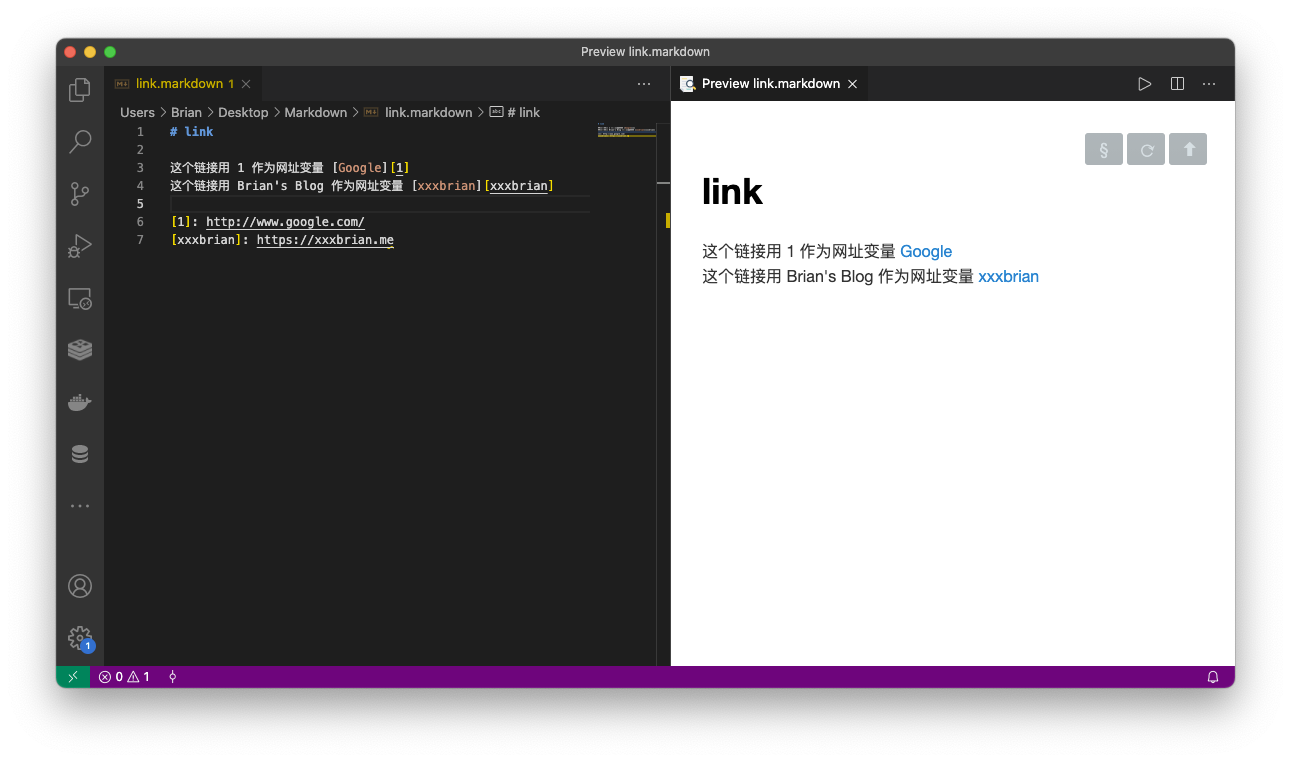Open the xxxbrian link in preview

(x=1008, y=277)
